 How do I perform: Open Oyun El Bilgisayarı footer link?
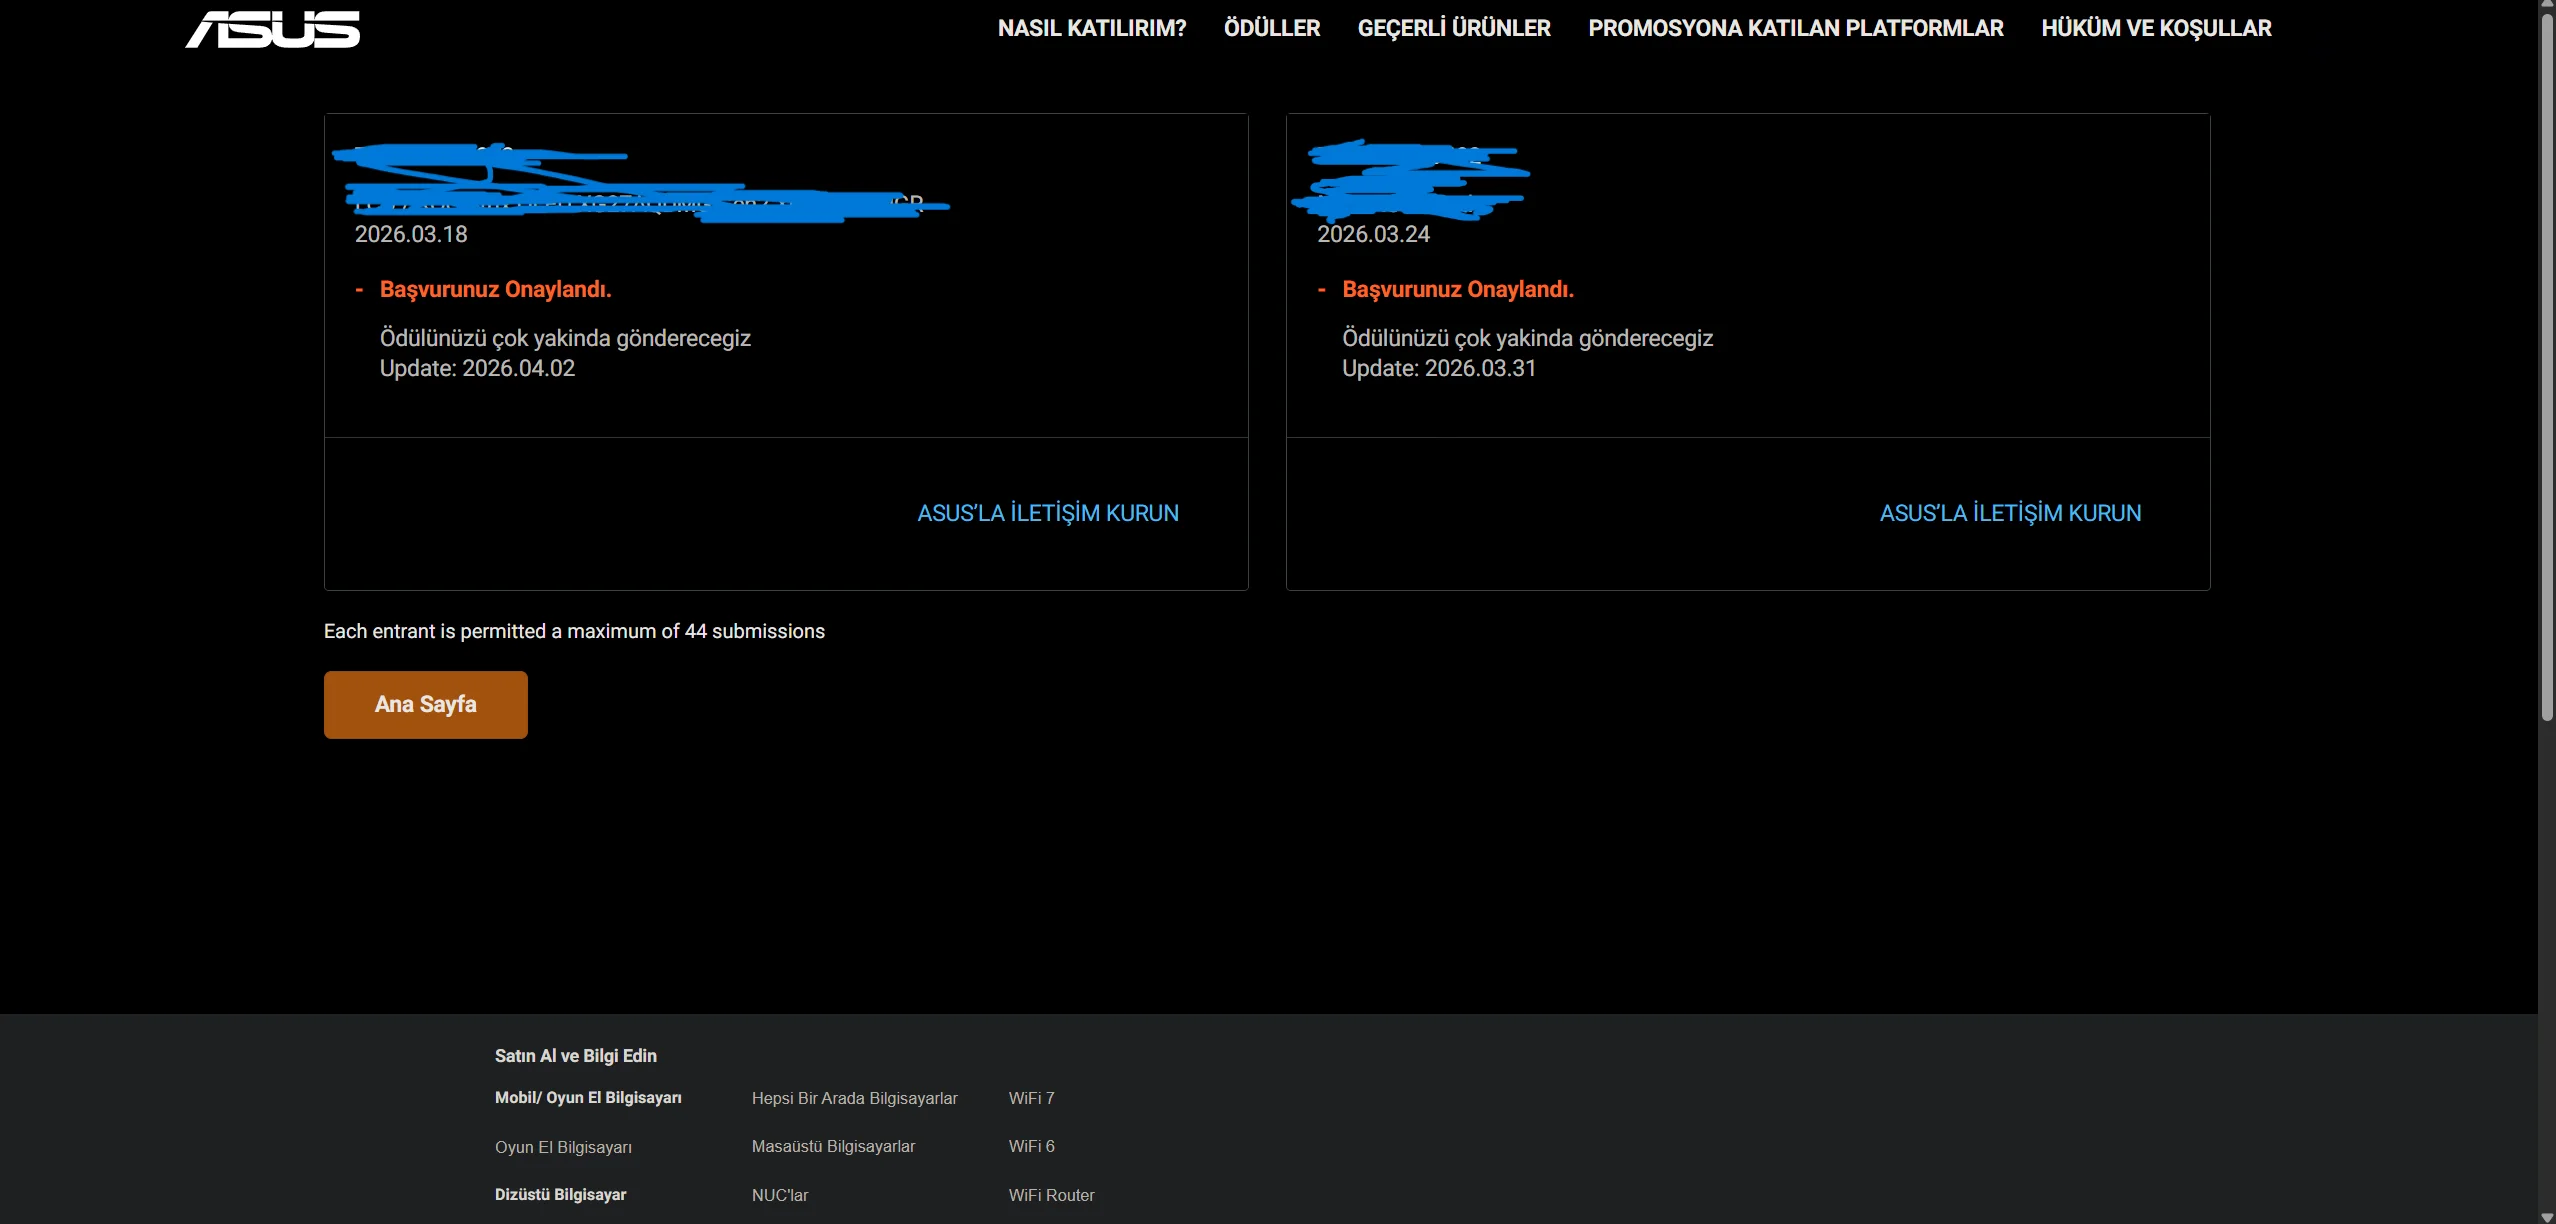pos(564,1147)
